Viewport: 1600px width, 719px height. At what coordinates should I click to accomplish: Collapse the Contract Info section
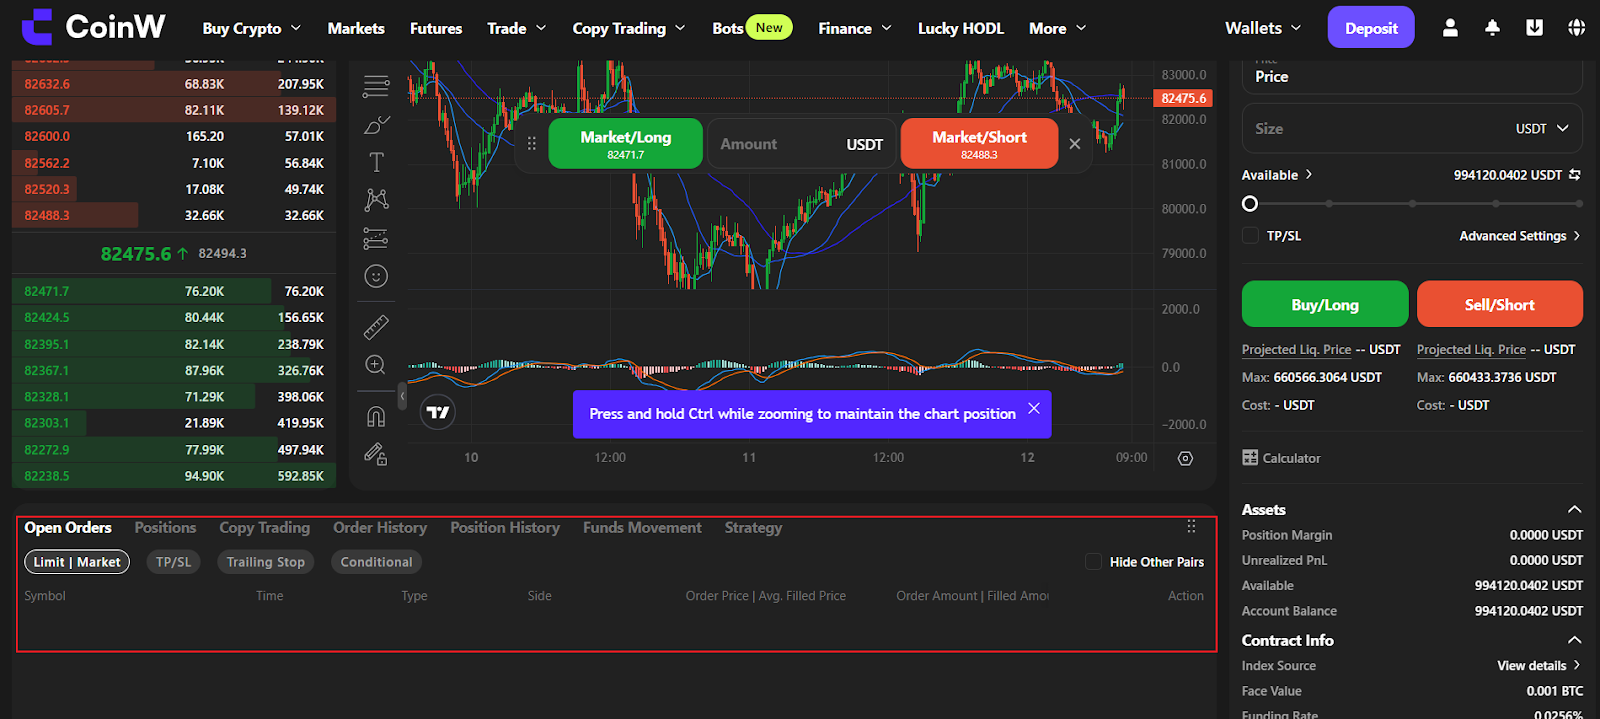point(1574,640)
